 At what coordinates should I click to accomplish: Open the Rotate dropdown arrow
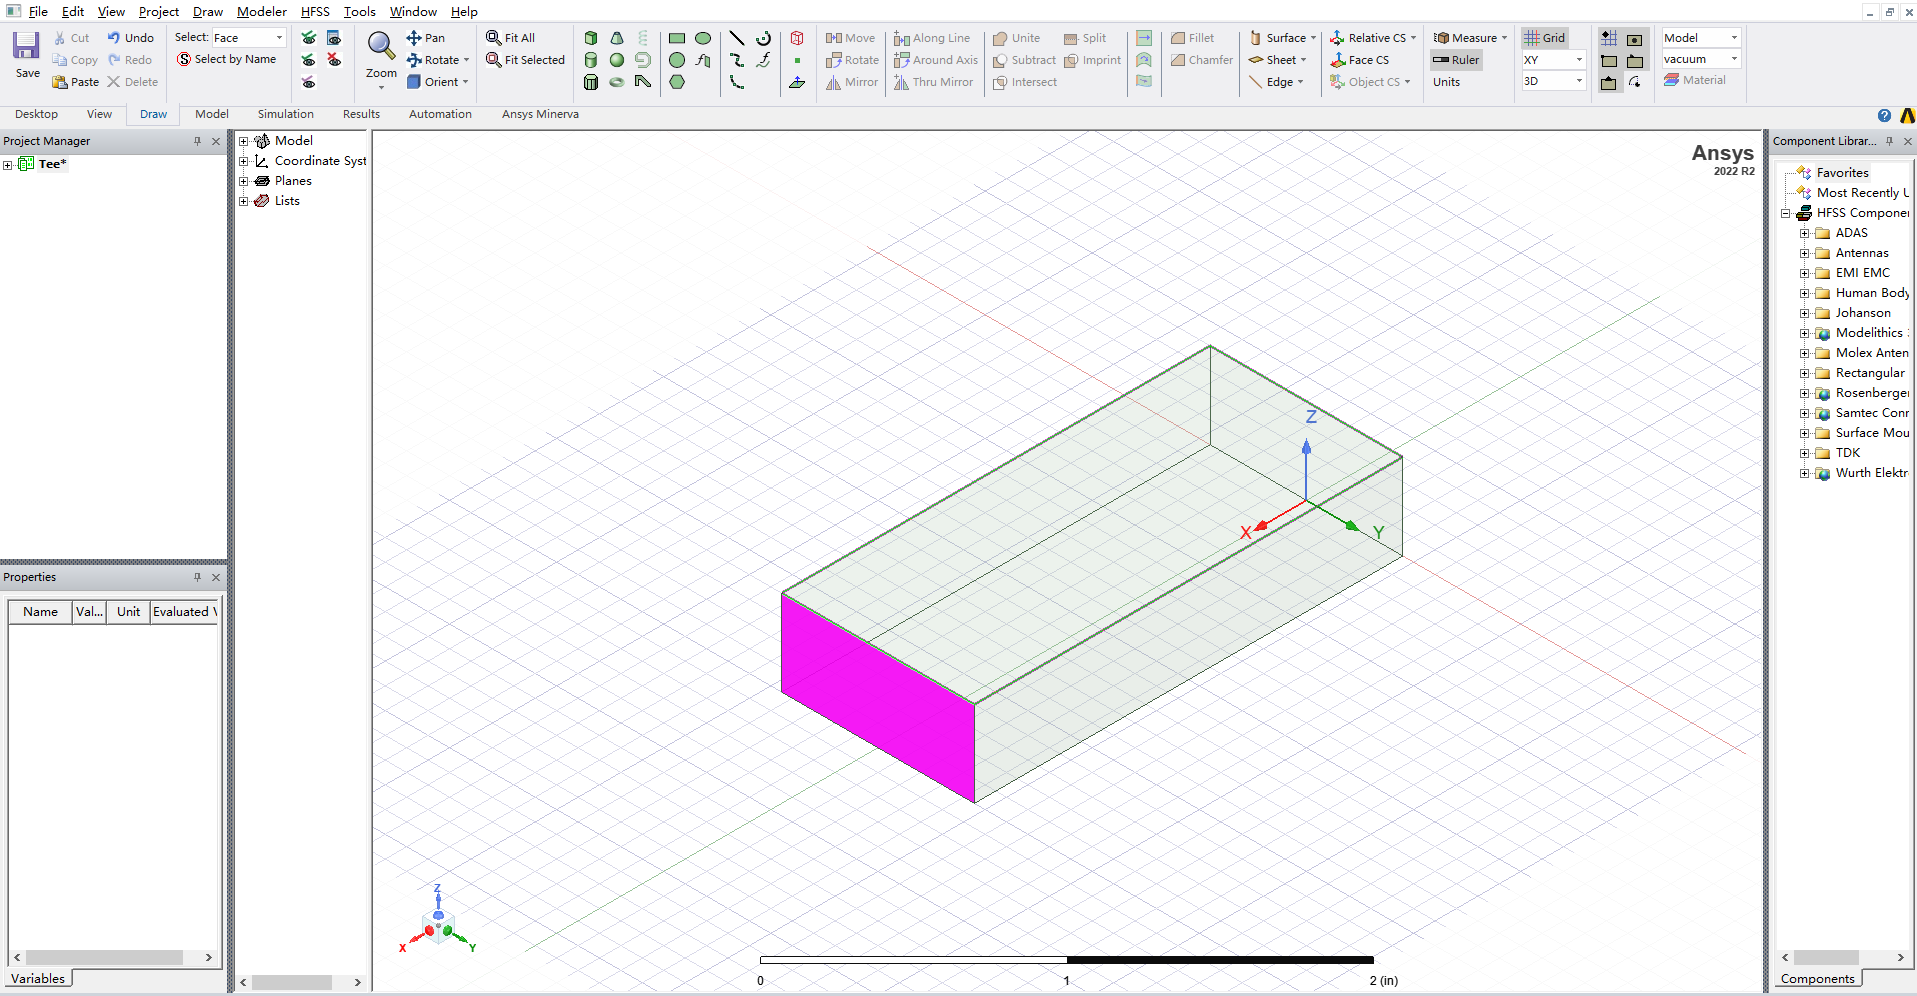pyautogui.click(x=466, y=60)
